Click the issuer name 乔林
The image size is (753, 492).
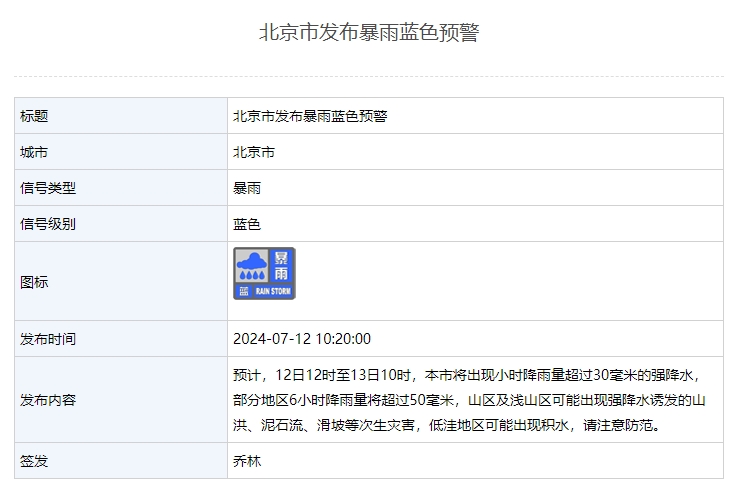pos(247,461)
